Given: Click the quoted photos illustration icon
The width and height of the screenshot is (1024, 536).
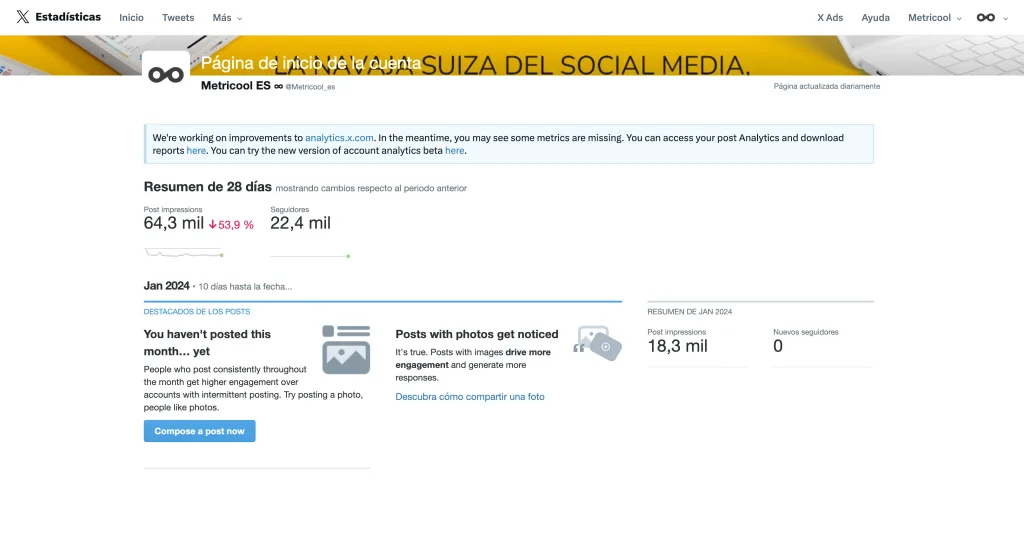Looking at the screenshot, I should [x=597, y=343].
